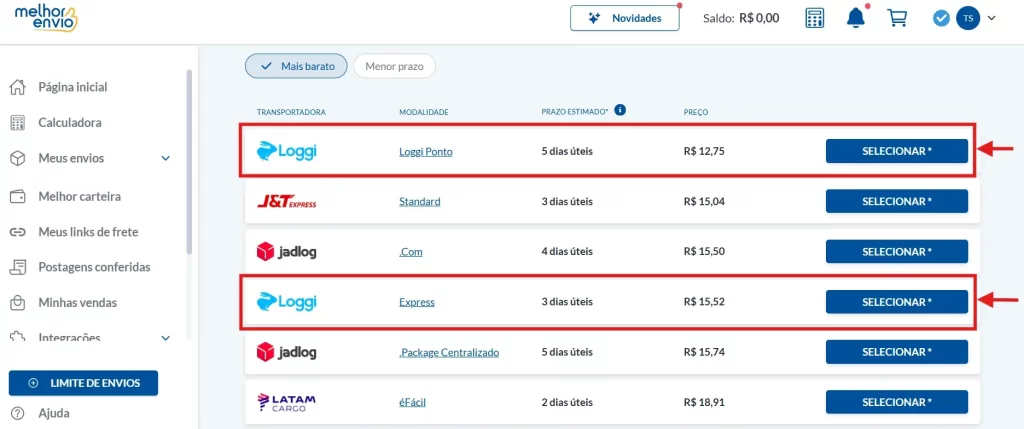Open Minhas vendas in sidebar

pos(78,303)
